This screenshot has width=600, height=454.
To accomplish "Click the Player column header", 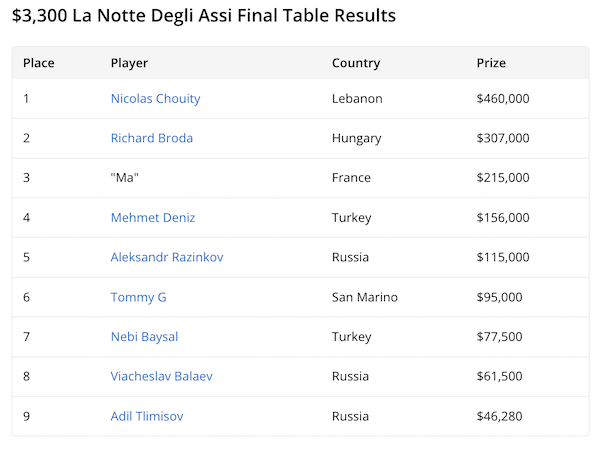I will [x=129, y=63].
